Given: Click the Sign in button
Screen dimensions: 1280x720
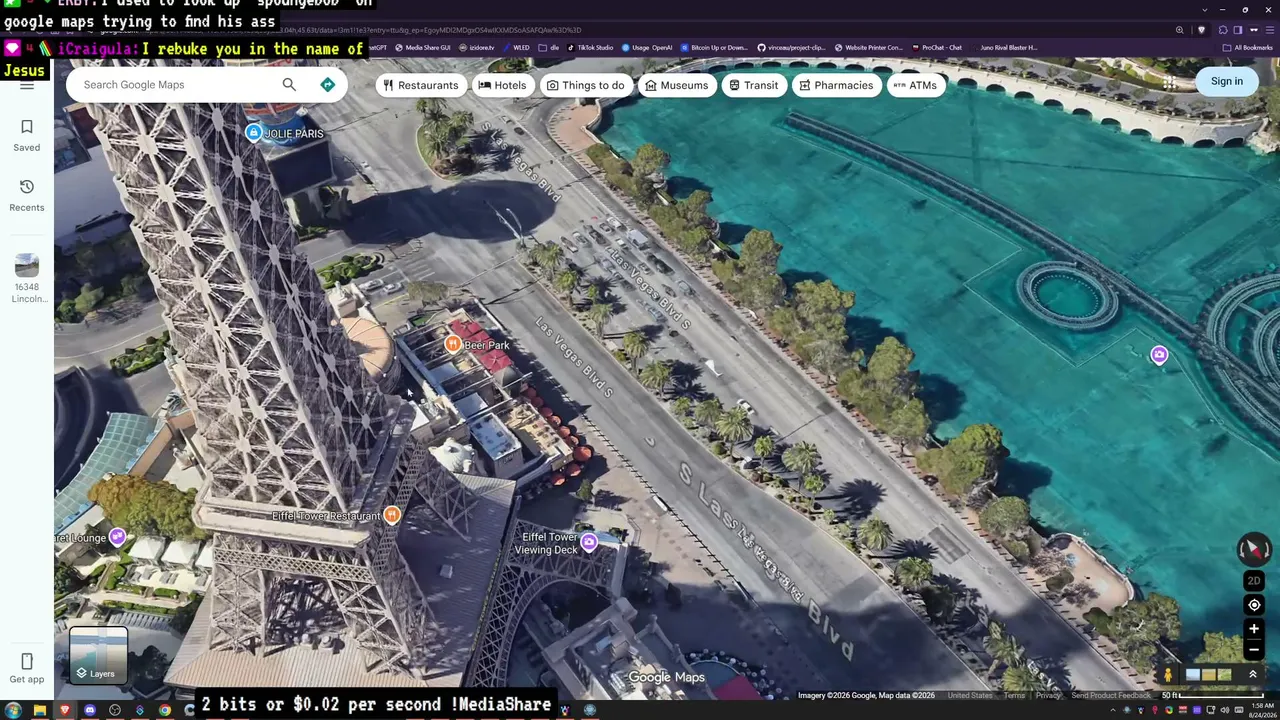Looking at the screenshot, I should 1226,82.
